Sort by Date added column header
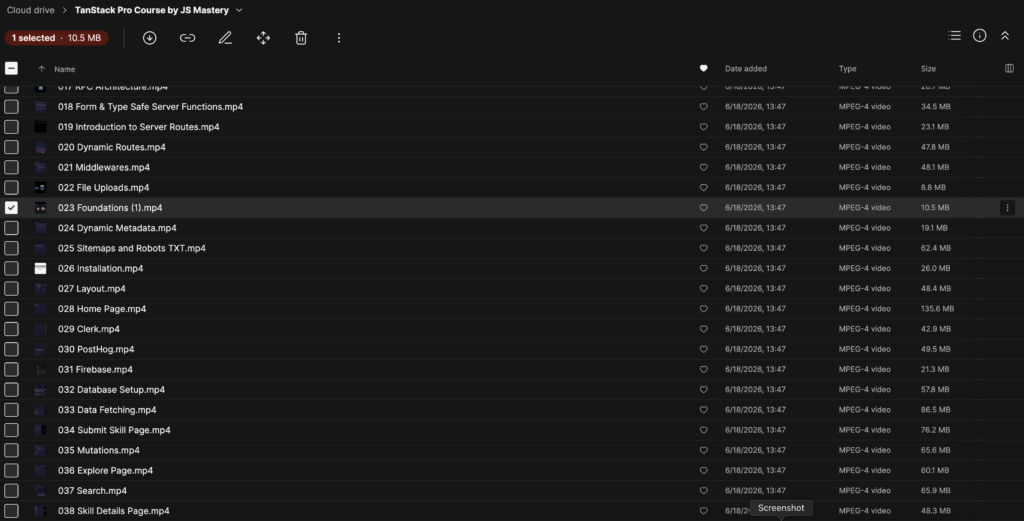 (746, 69)
